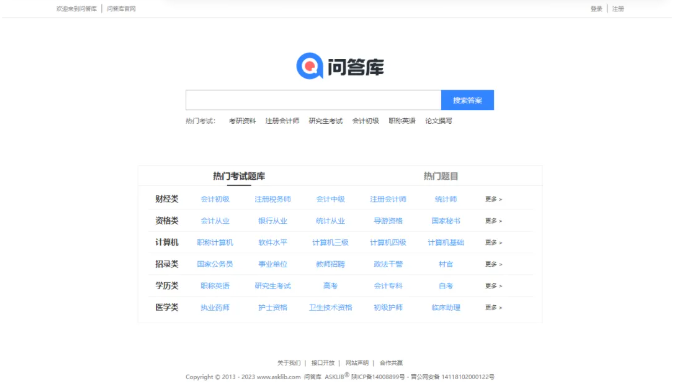This screenshot has width=697, height=388.
Task: Open the 银行从业 link
Action: [272, 221]
